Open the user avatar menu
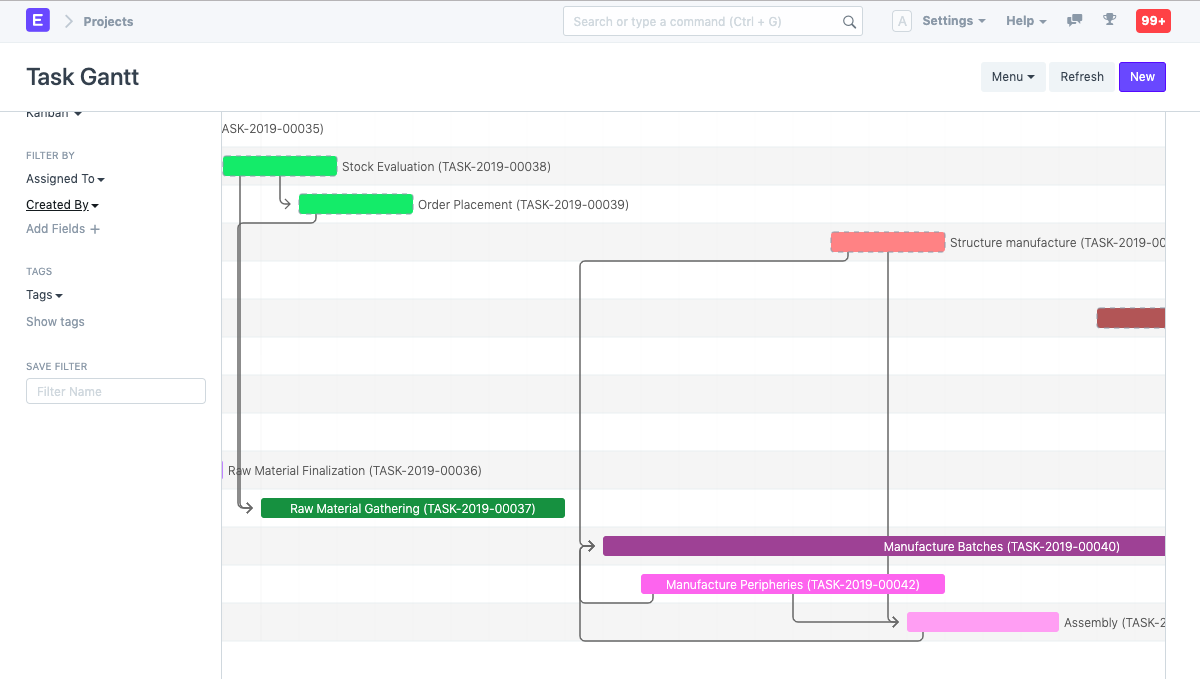 (x=901, y=20)
